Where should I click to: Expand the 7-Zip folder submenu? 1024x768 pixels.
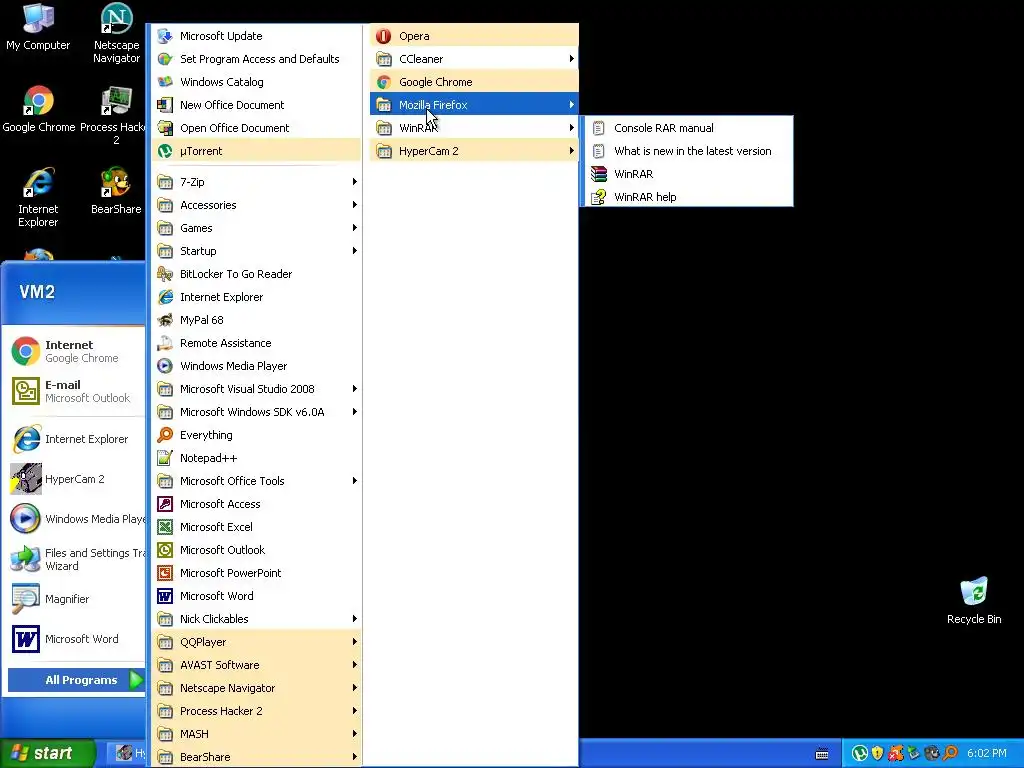257,182
